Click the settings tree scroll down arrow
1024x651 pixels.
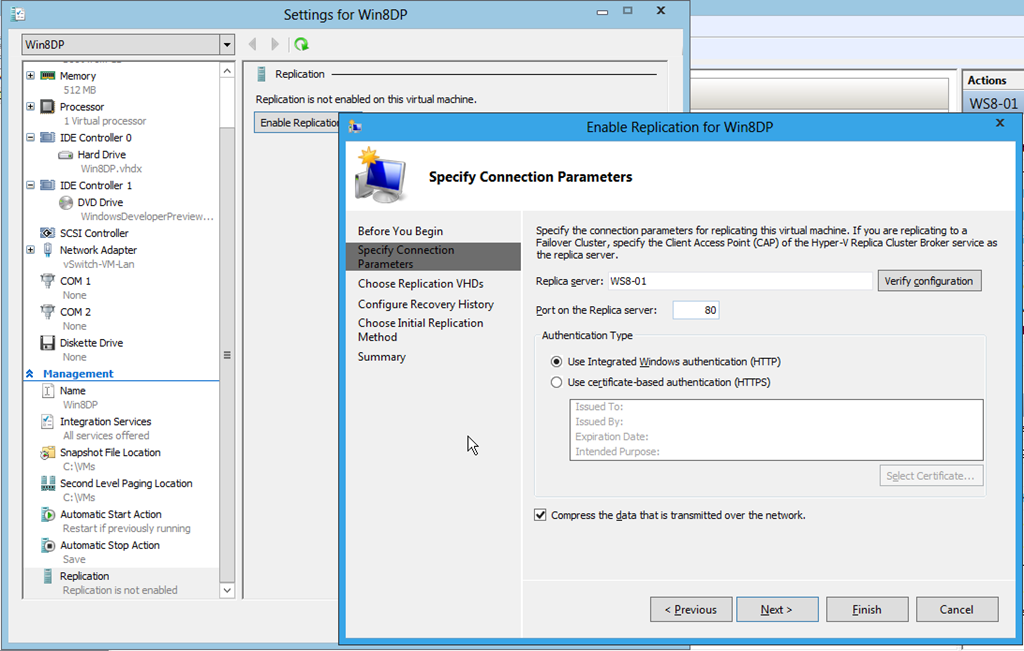[x=227, y=590]
